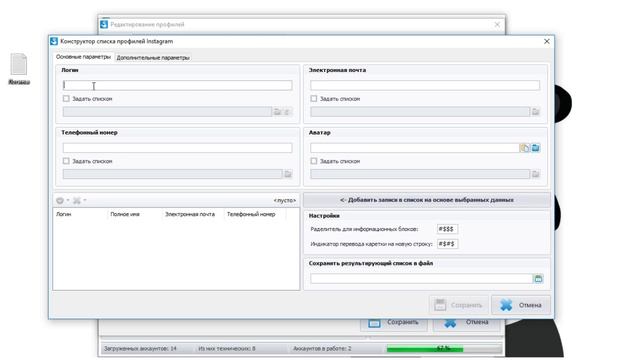The height and width of the screenshot is (360, 640).
Task: Click folder icon beside Аватар list path
Action: [536, 174]
